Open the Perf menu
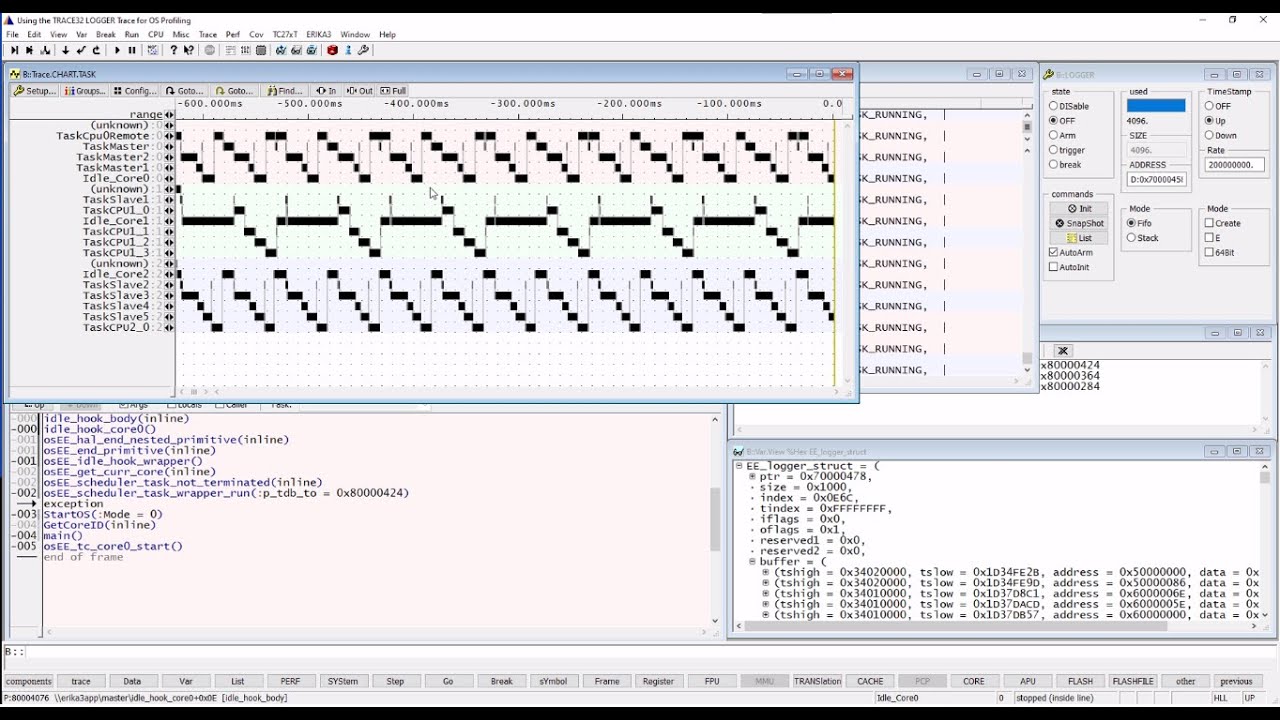Image resolution: width=1280 pixels, height=720 pixels. pos(233,34)
